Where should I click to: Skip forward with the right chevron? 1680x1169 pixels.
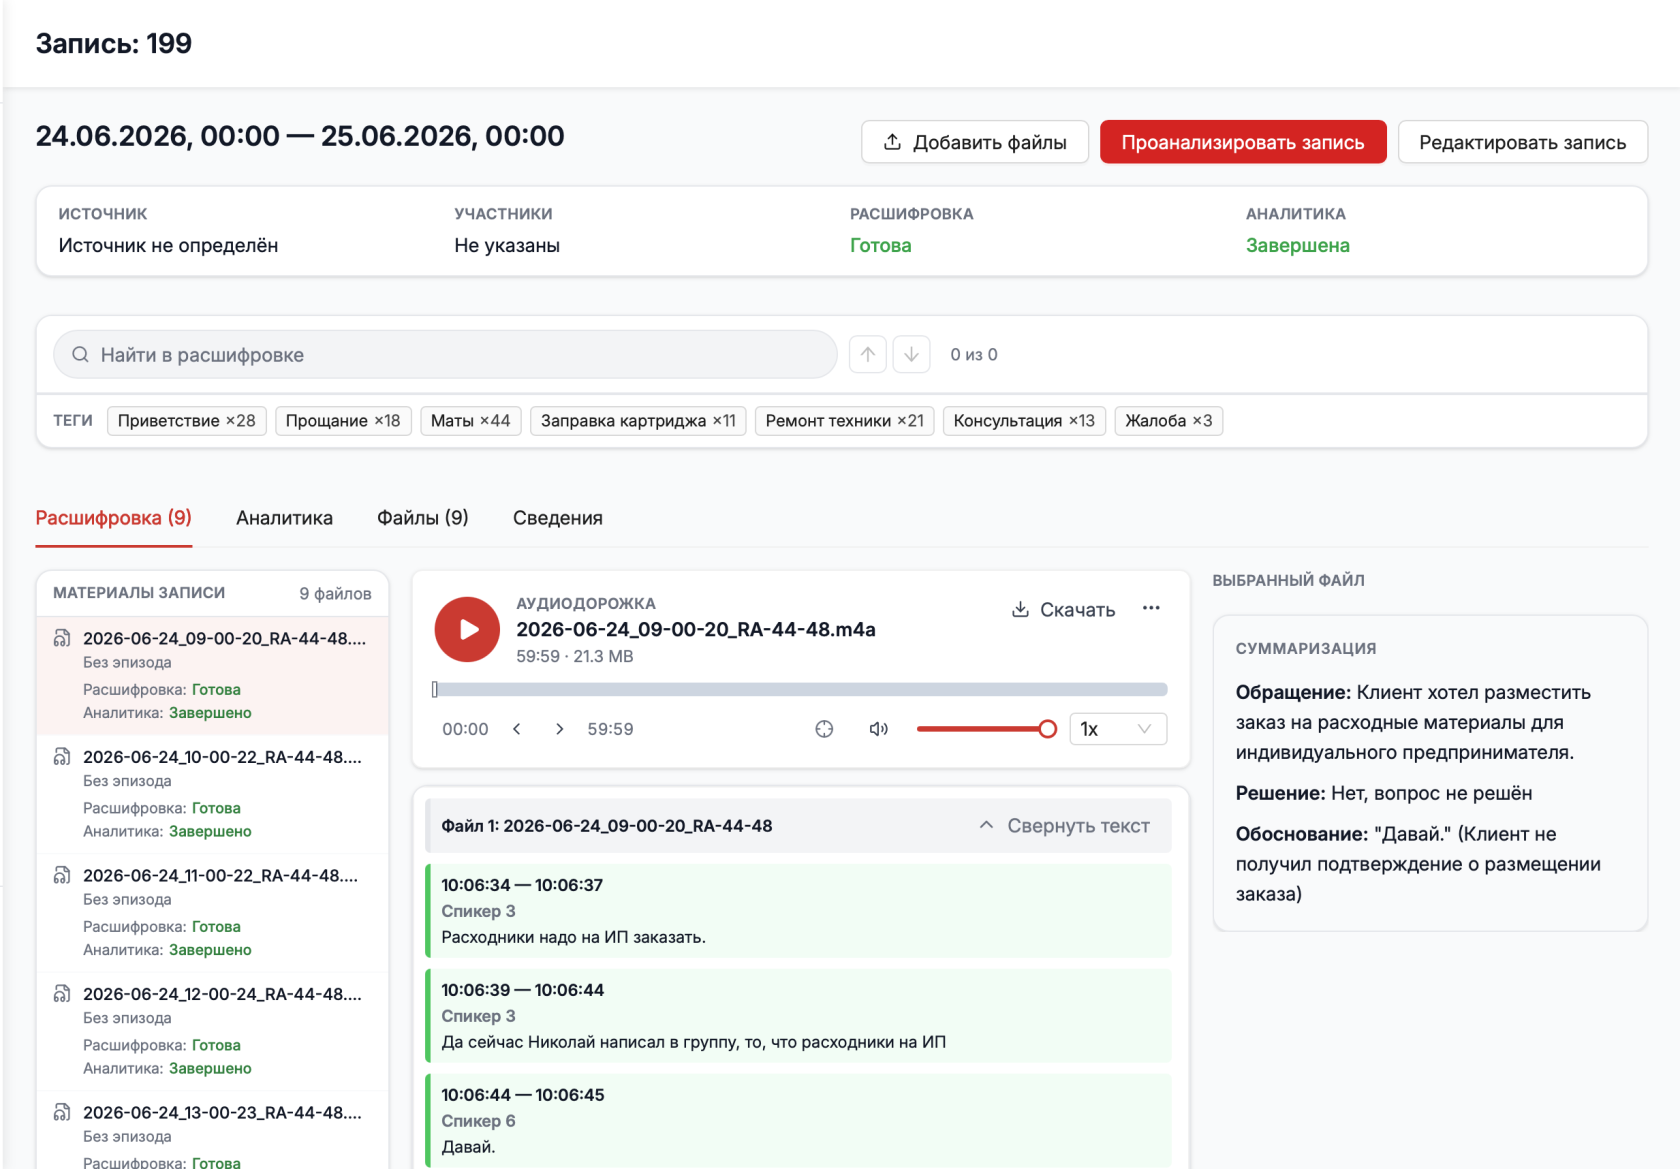559,729
